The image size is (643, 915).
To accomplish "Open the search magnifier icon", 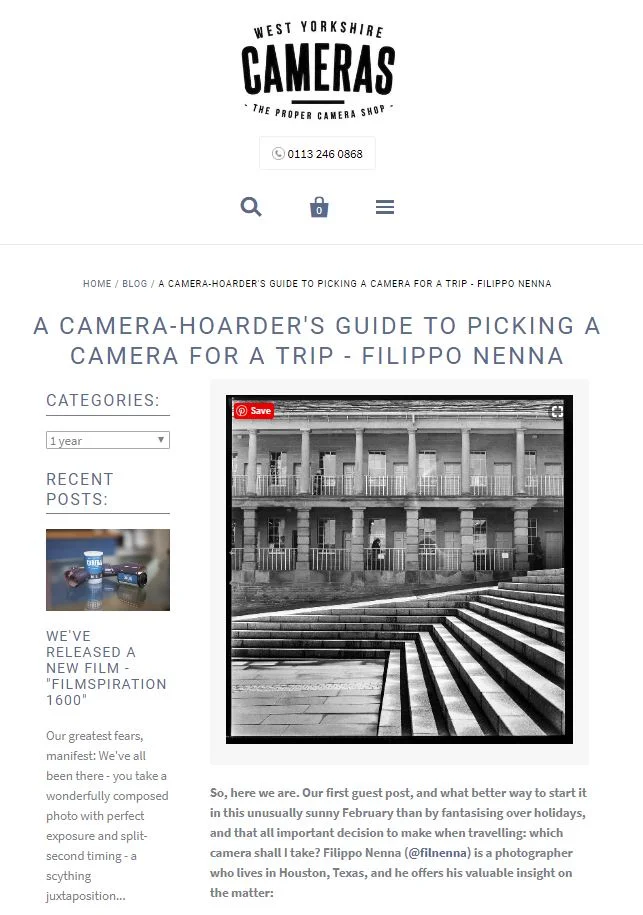I will tap(251, 207).
